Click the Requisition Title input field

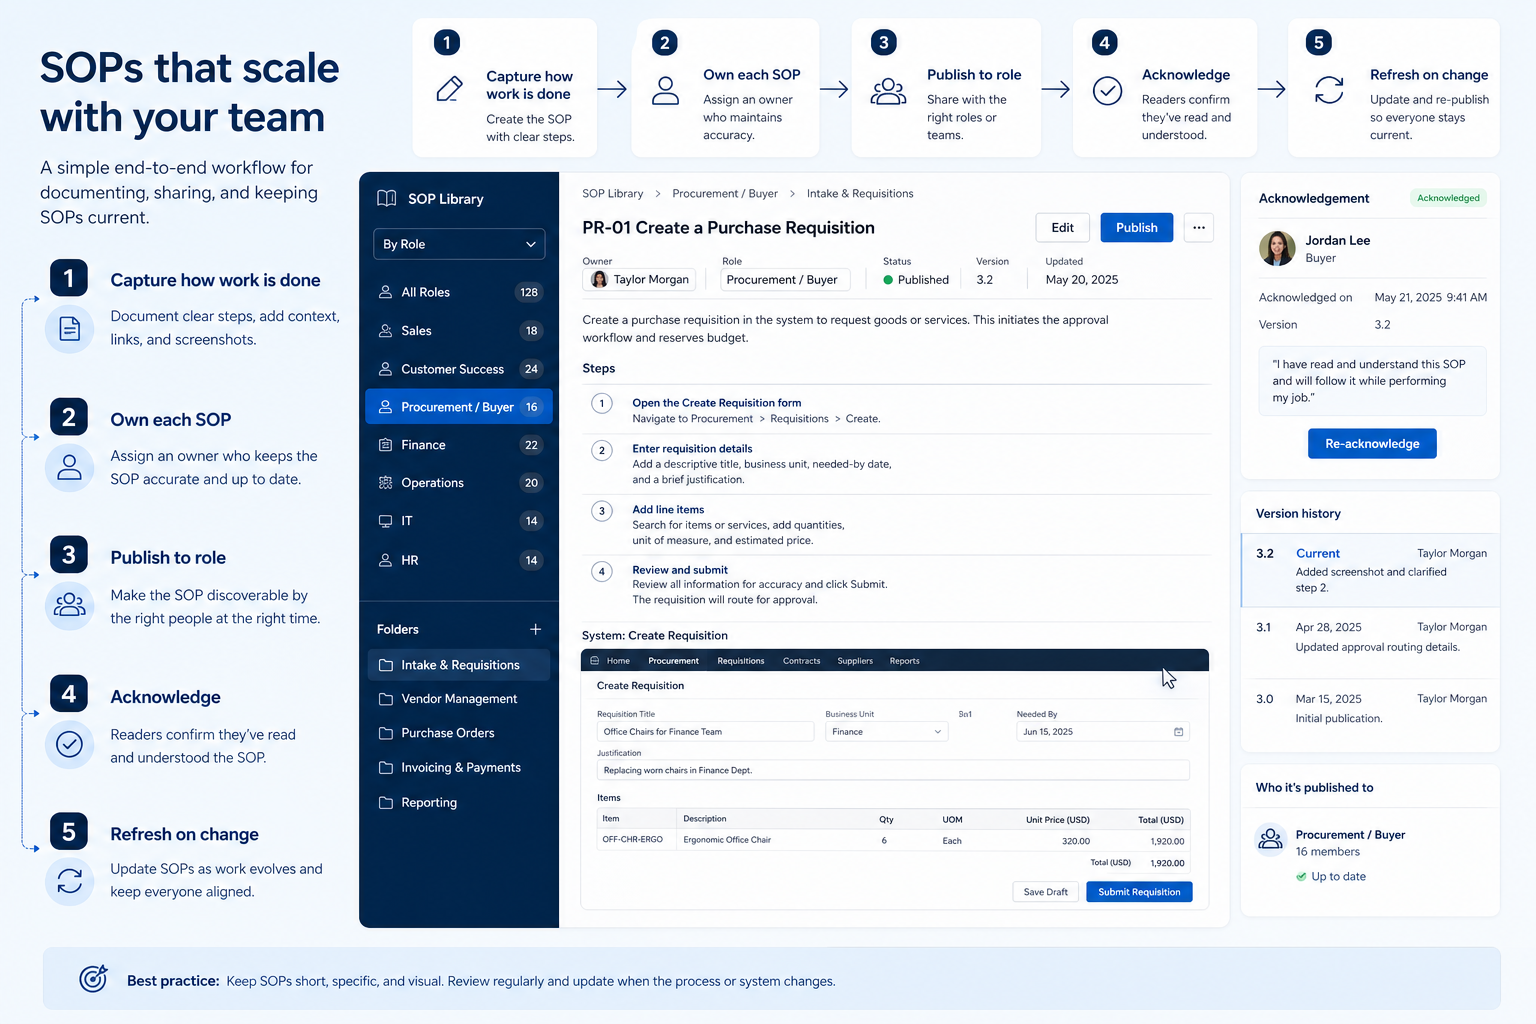tap(706, 732)
